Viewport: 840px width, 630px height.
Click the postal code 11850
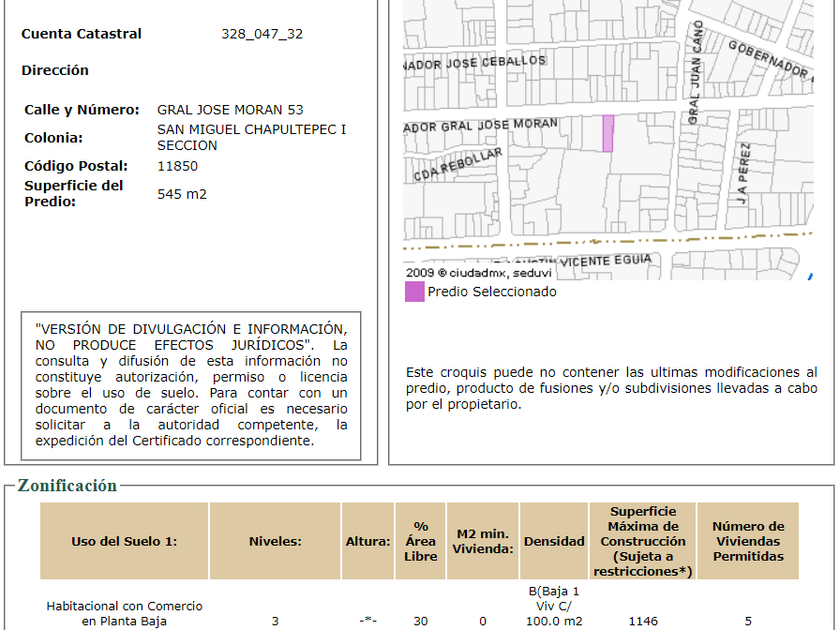[177, 166]
